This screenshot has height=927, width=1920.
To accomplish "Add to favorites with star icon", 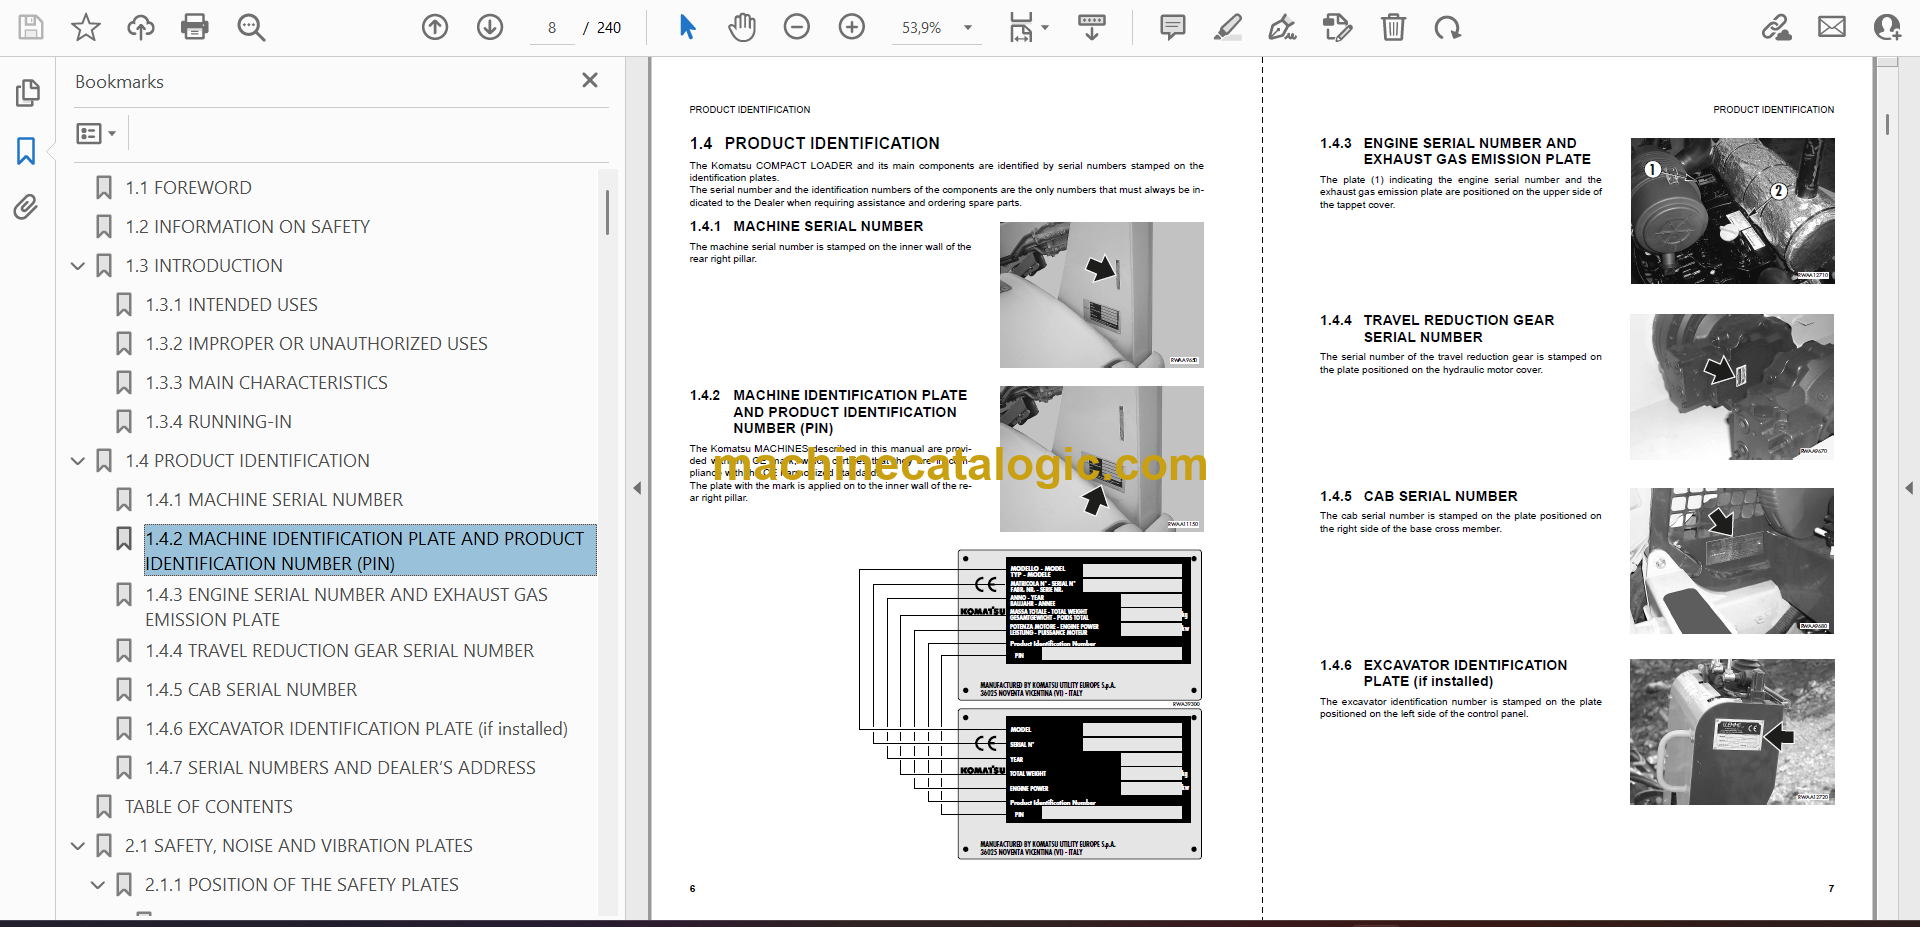I will point(86,27).
